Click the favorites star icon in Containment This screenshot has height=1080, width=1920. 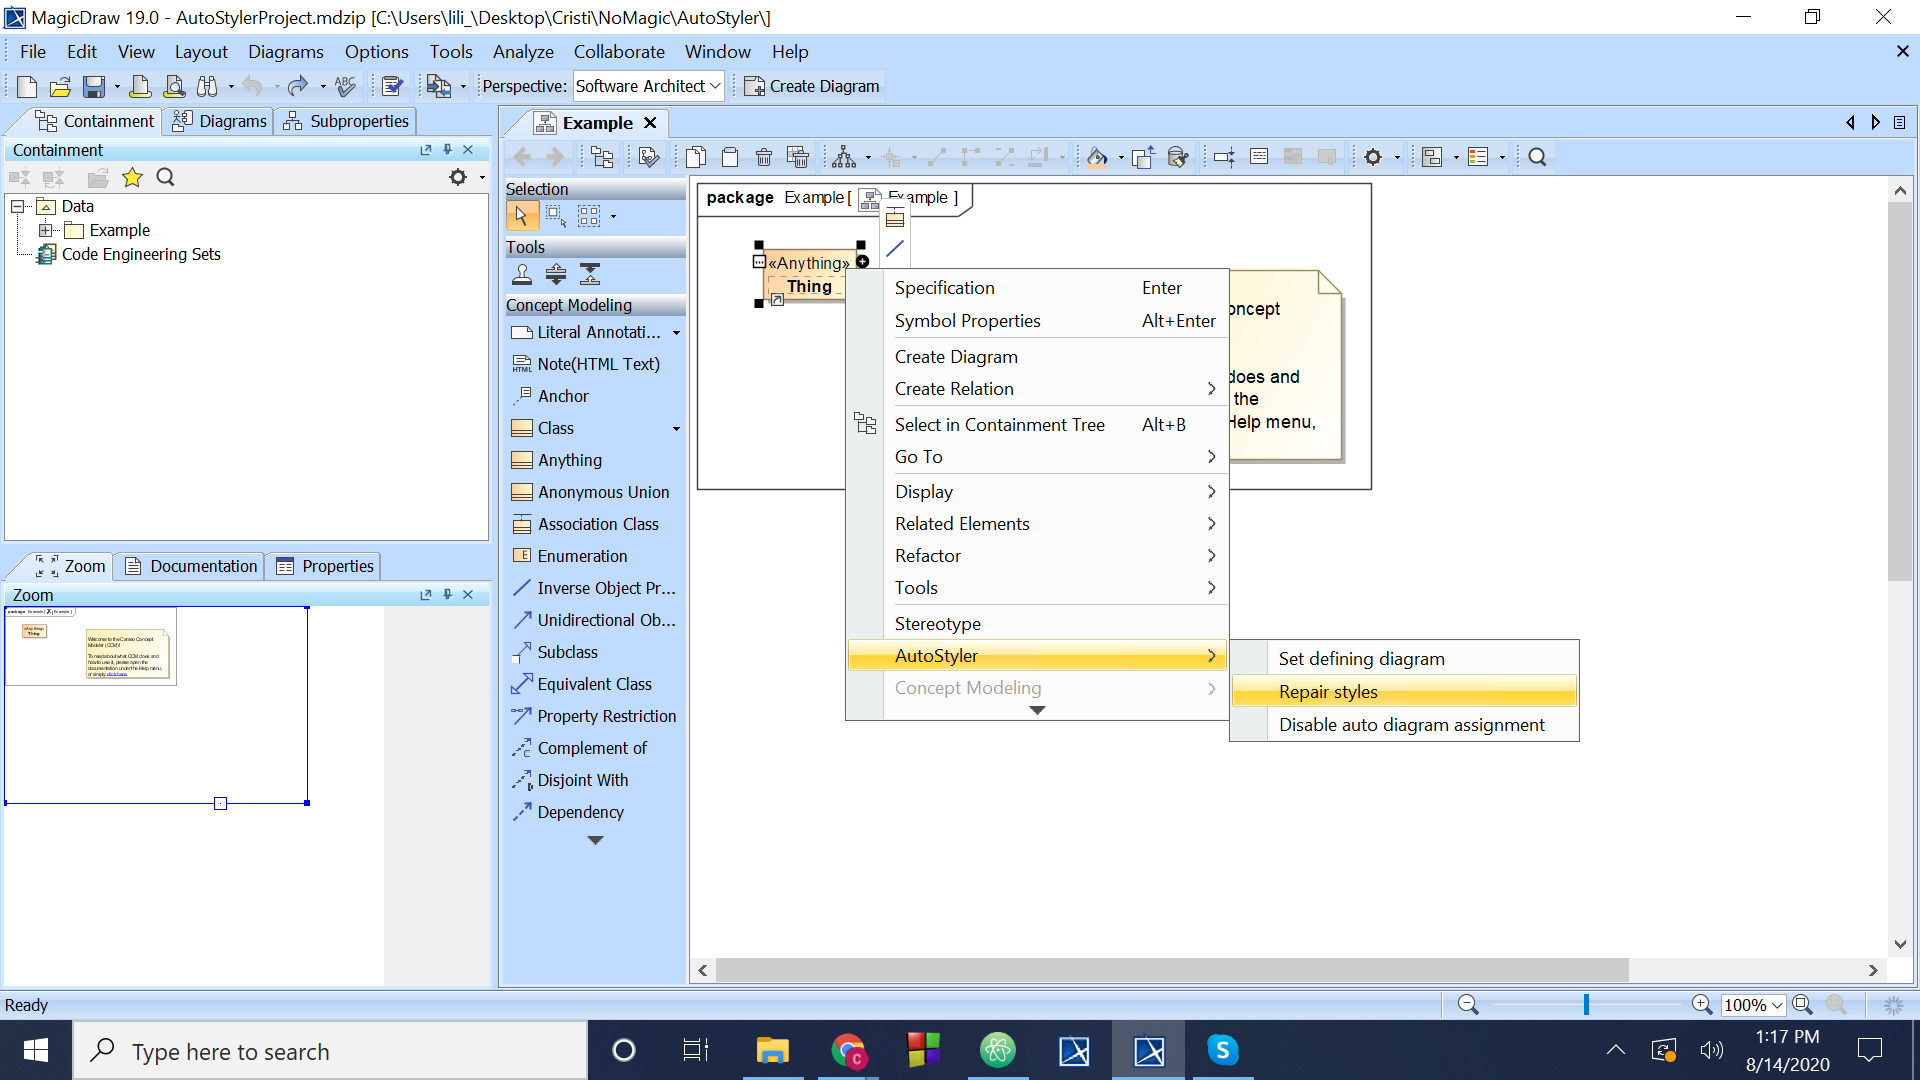click(132, 178)
